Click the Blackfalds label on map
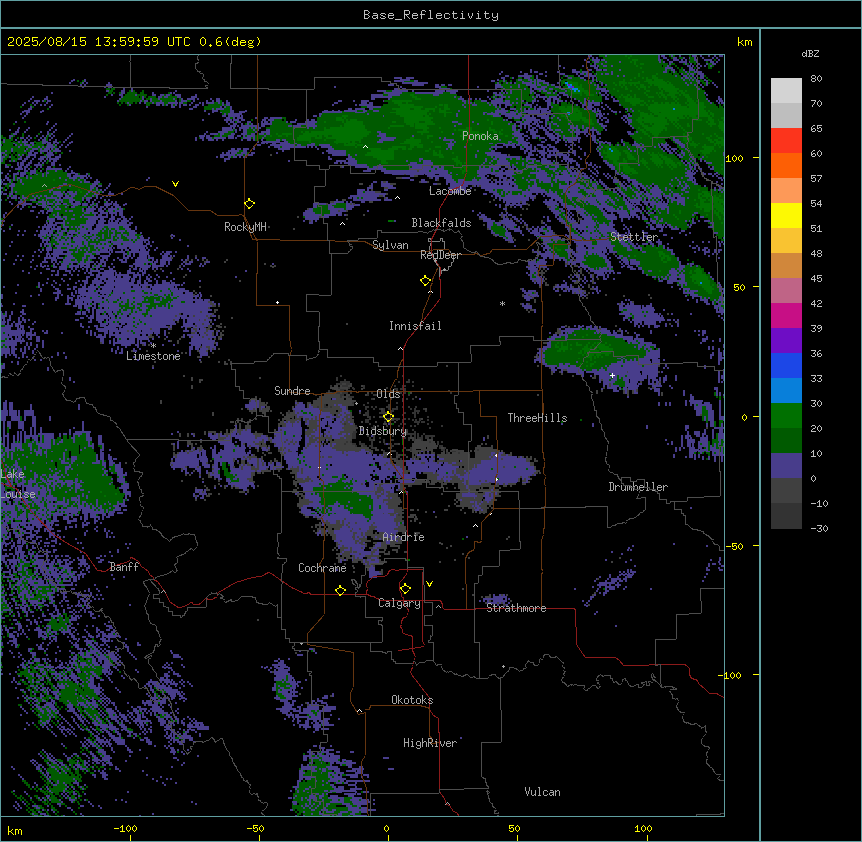The height and width of the screenshot is (842, 862). tap(441, 223)
